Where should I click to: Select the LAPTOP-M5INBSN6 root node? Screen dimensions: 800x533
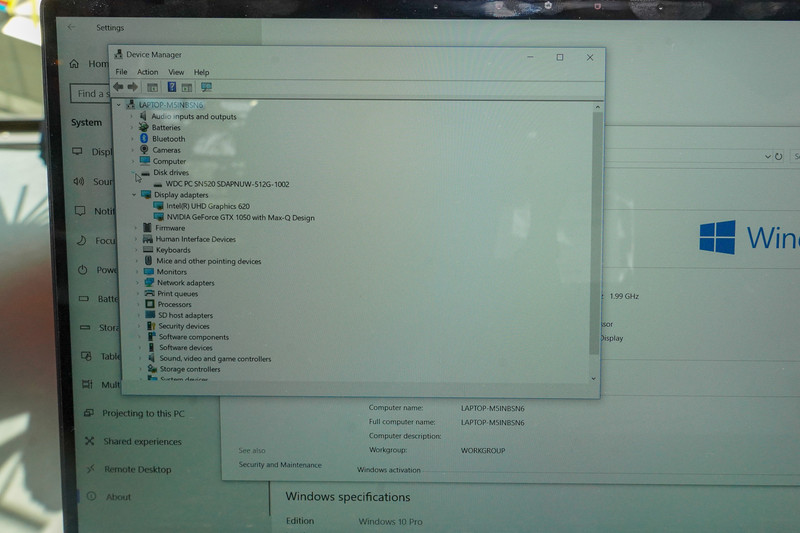[171, 105]
